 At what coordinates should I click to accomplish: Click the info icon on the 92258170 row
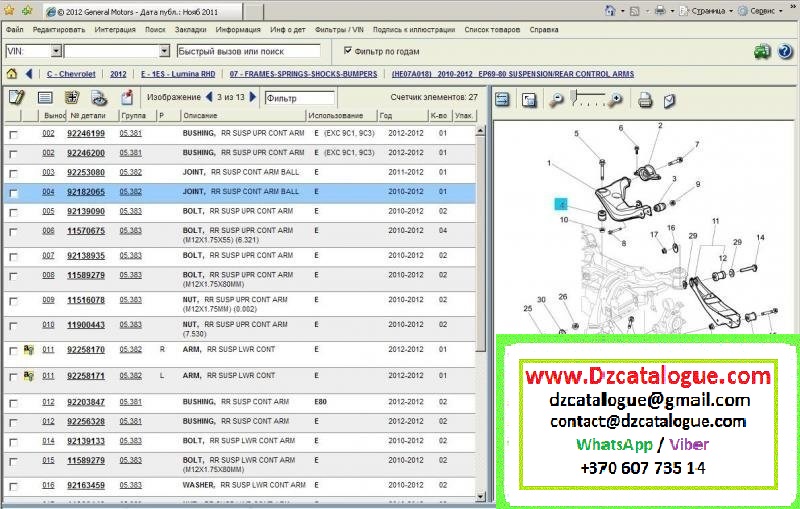[29, 350]
